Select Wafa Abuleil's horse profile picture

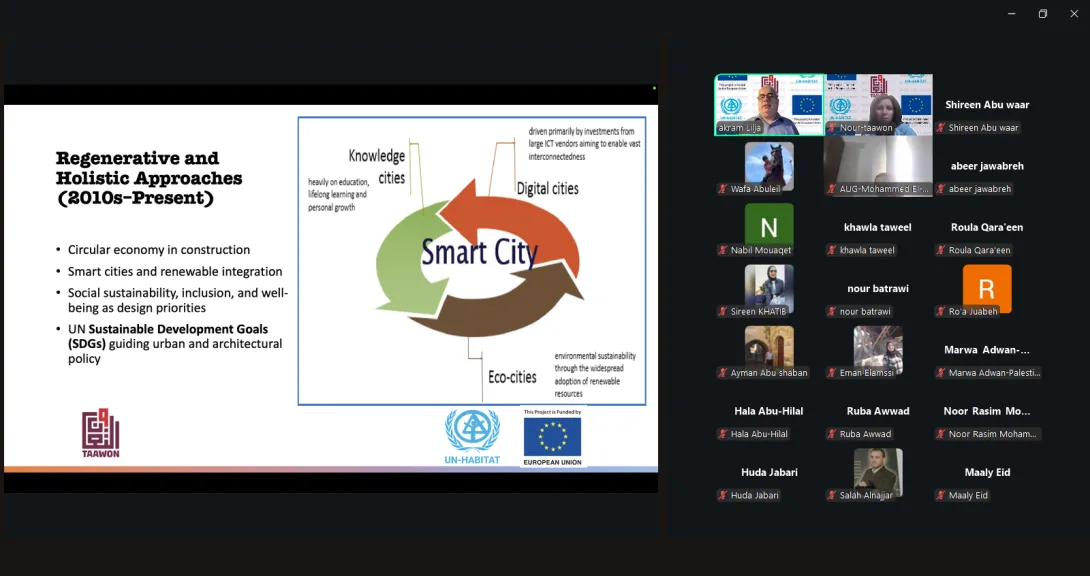(769, 167)
